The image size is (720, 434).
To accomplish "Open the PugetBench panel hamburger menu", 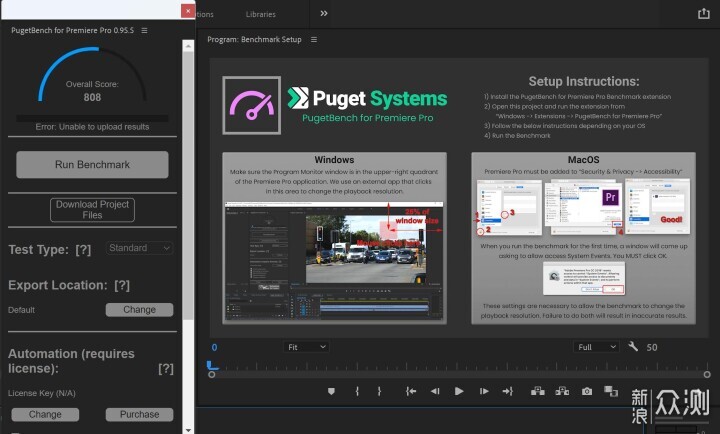I will 144,30.
